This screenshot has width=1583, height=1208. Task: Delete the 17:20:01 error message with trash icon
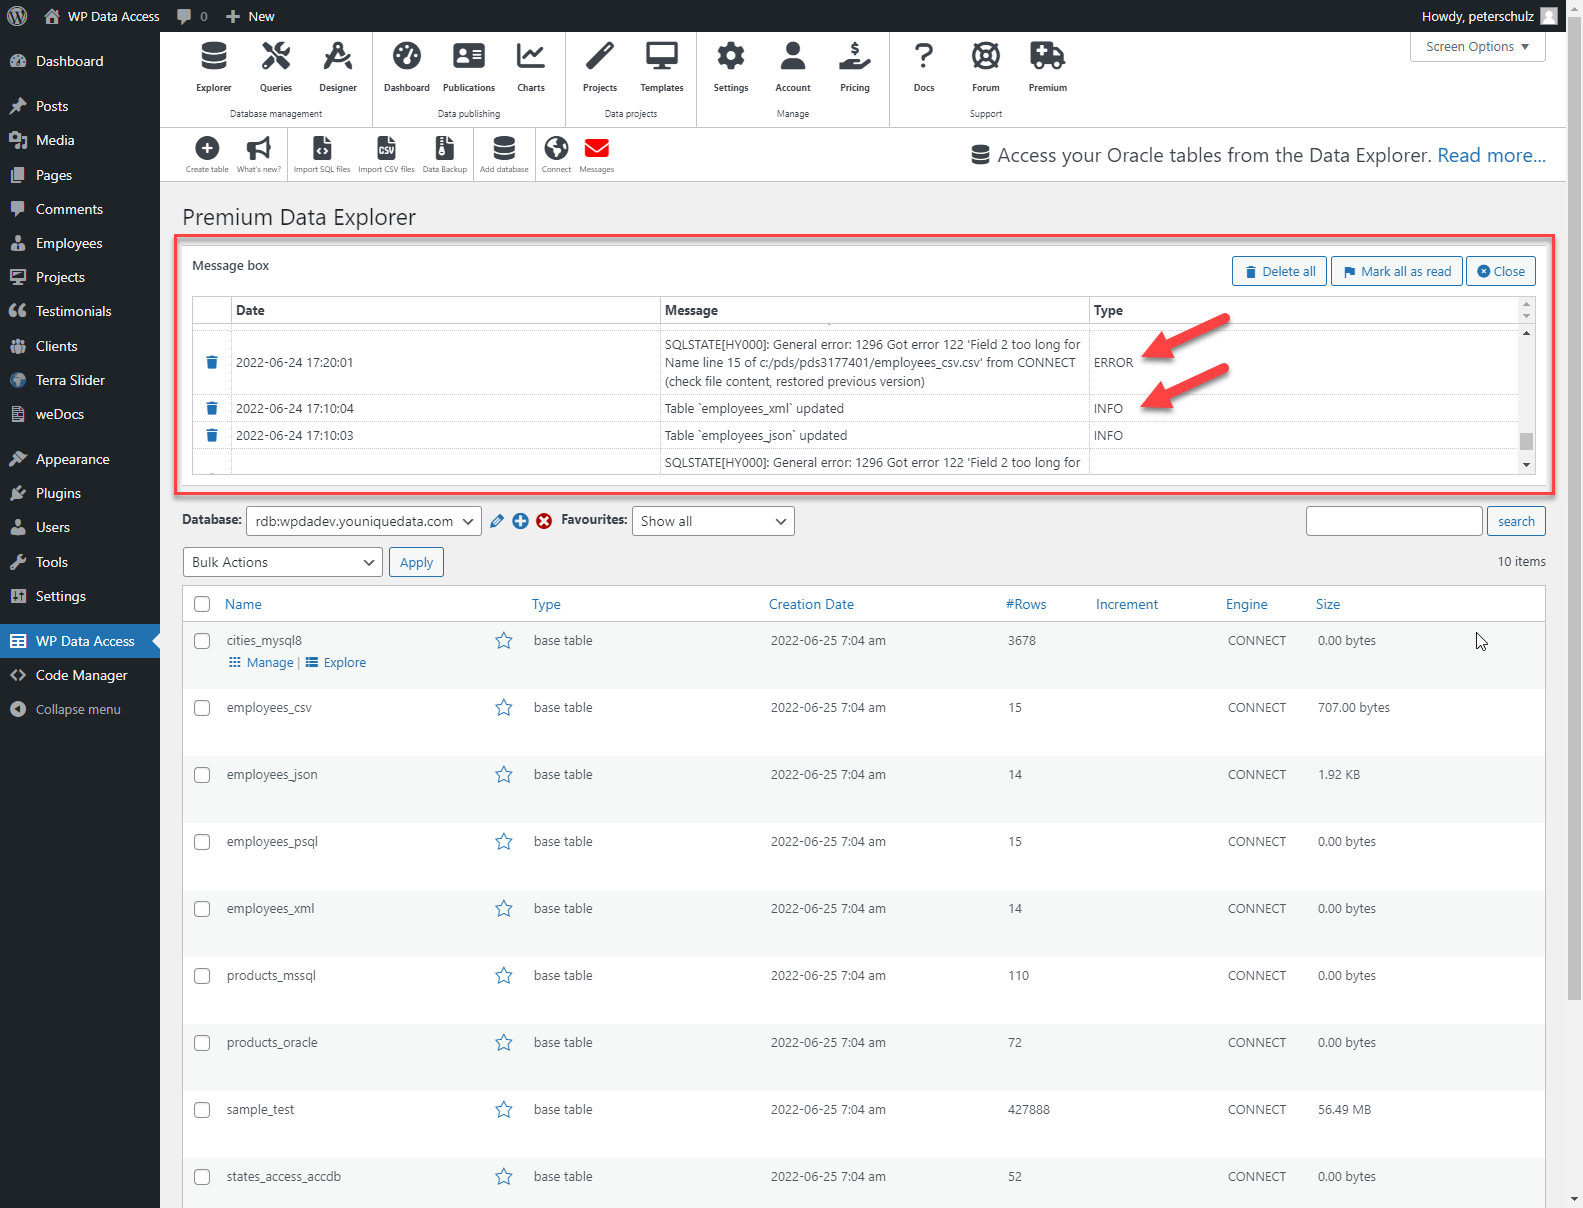coord(212,362)
